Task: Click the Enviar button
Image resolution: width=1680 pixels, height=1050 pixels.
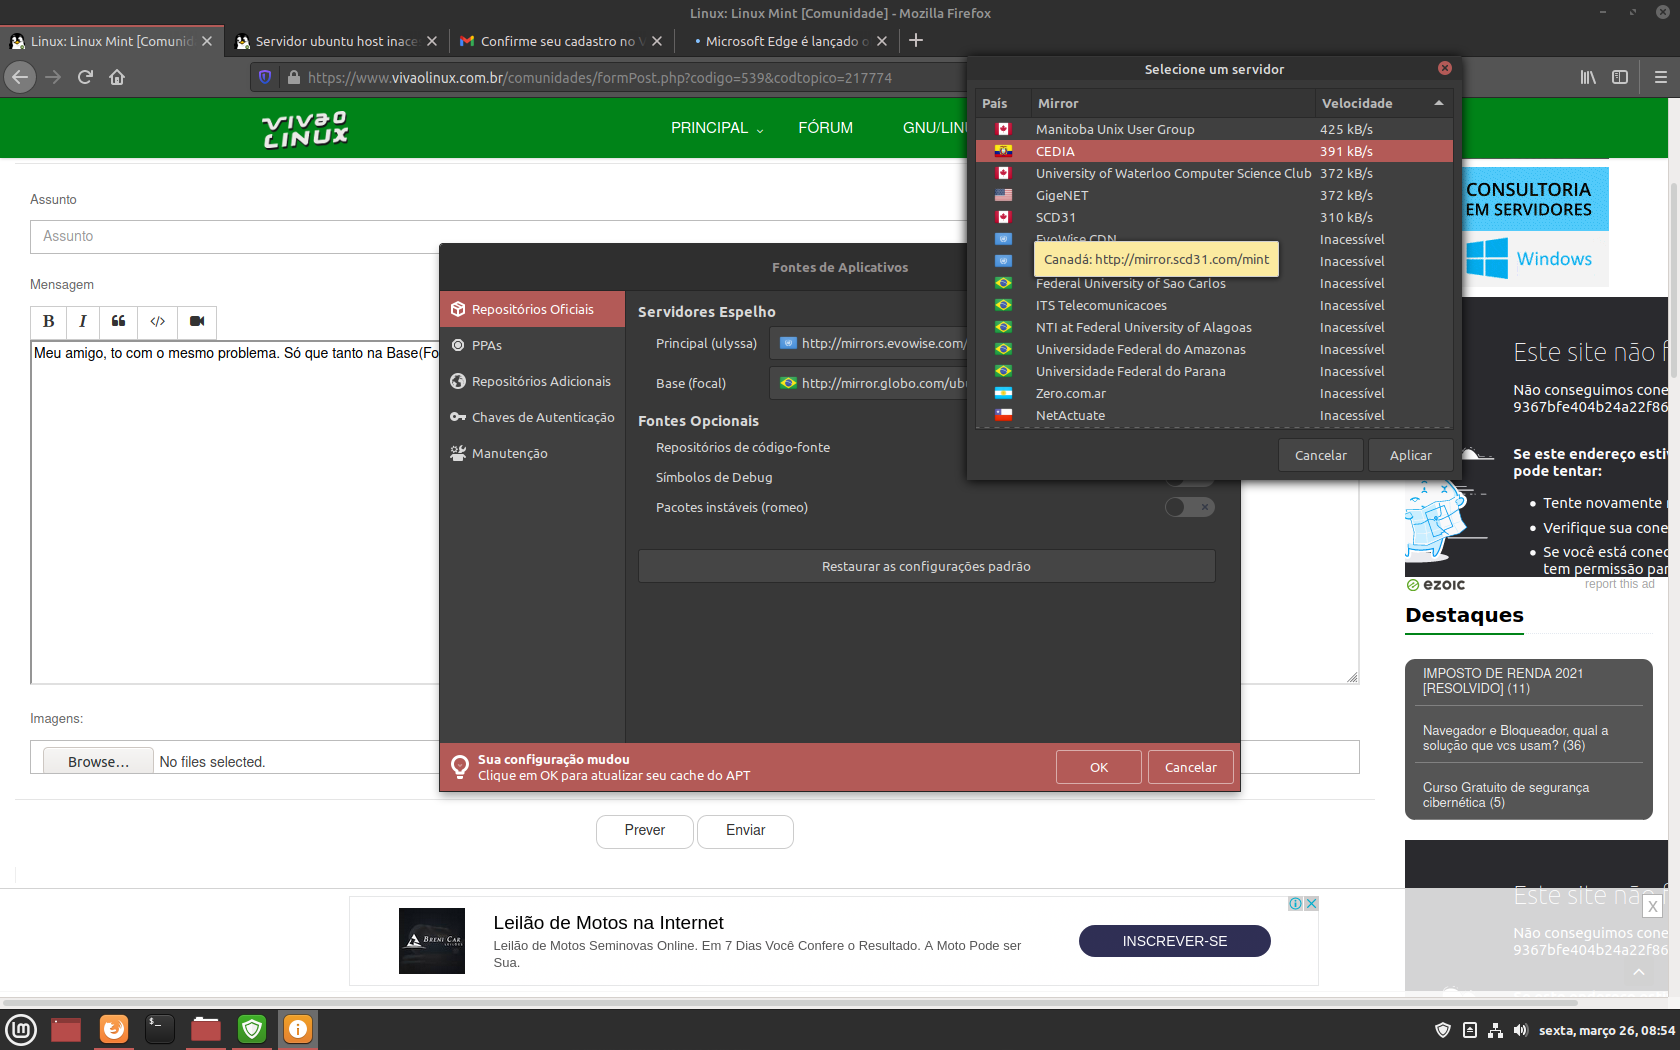Action: coord(745,831)
